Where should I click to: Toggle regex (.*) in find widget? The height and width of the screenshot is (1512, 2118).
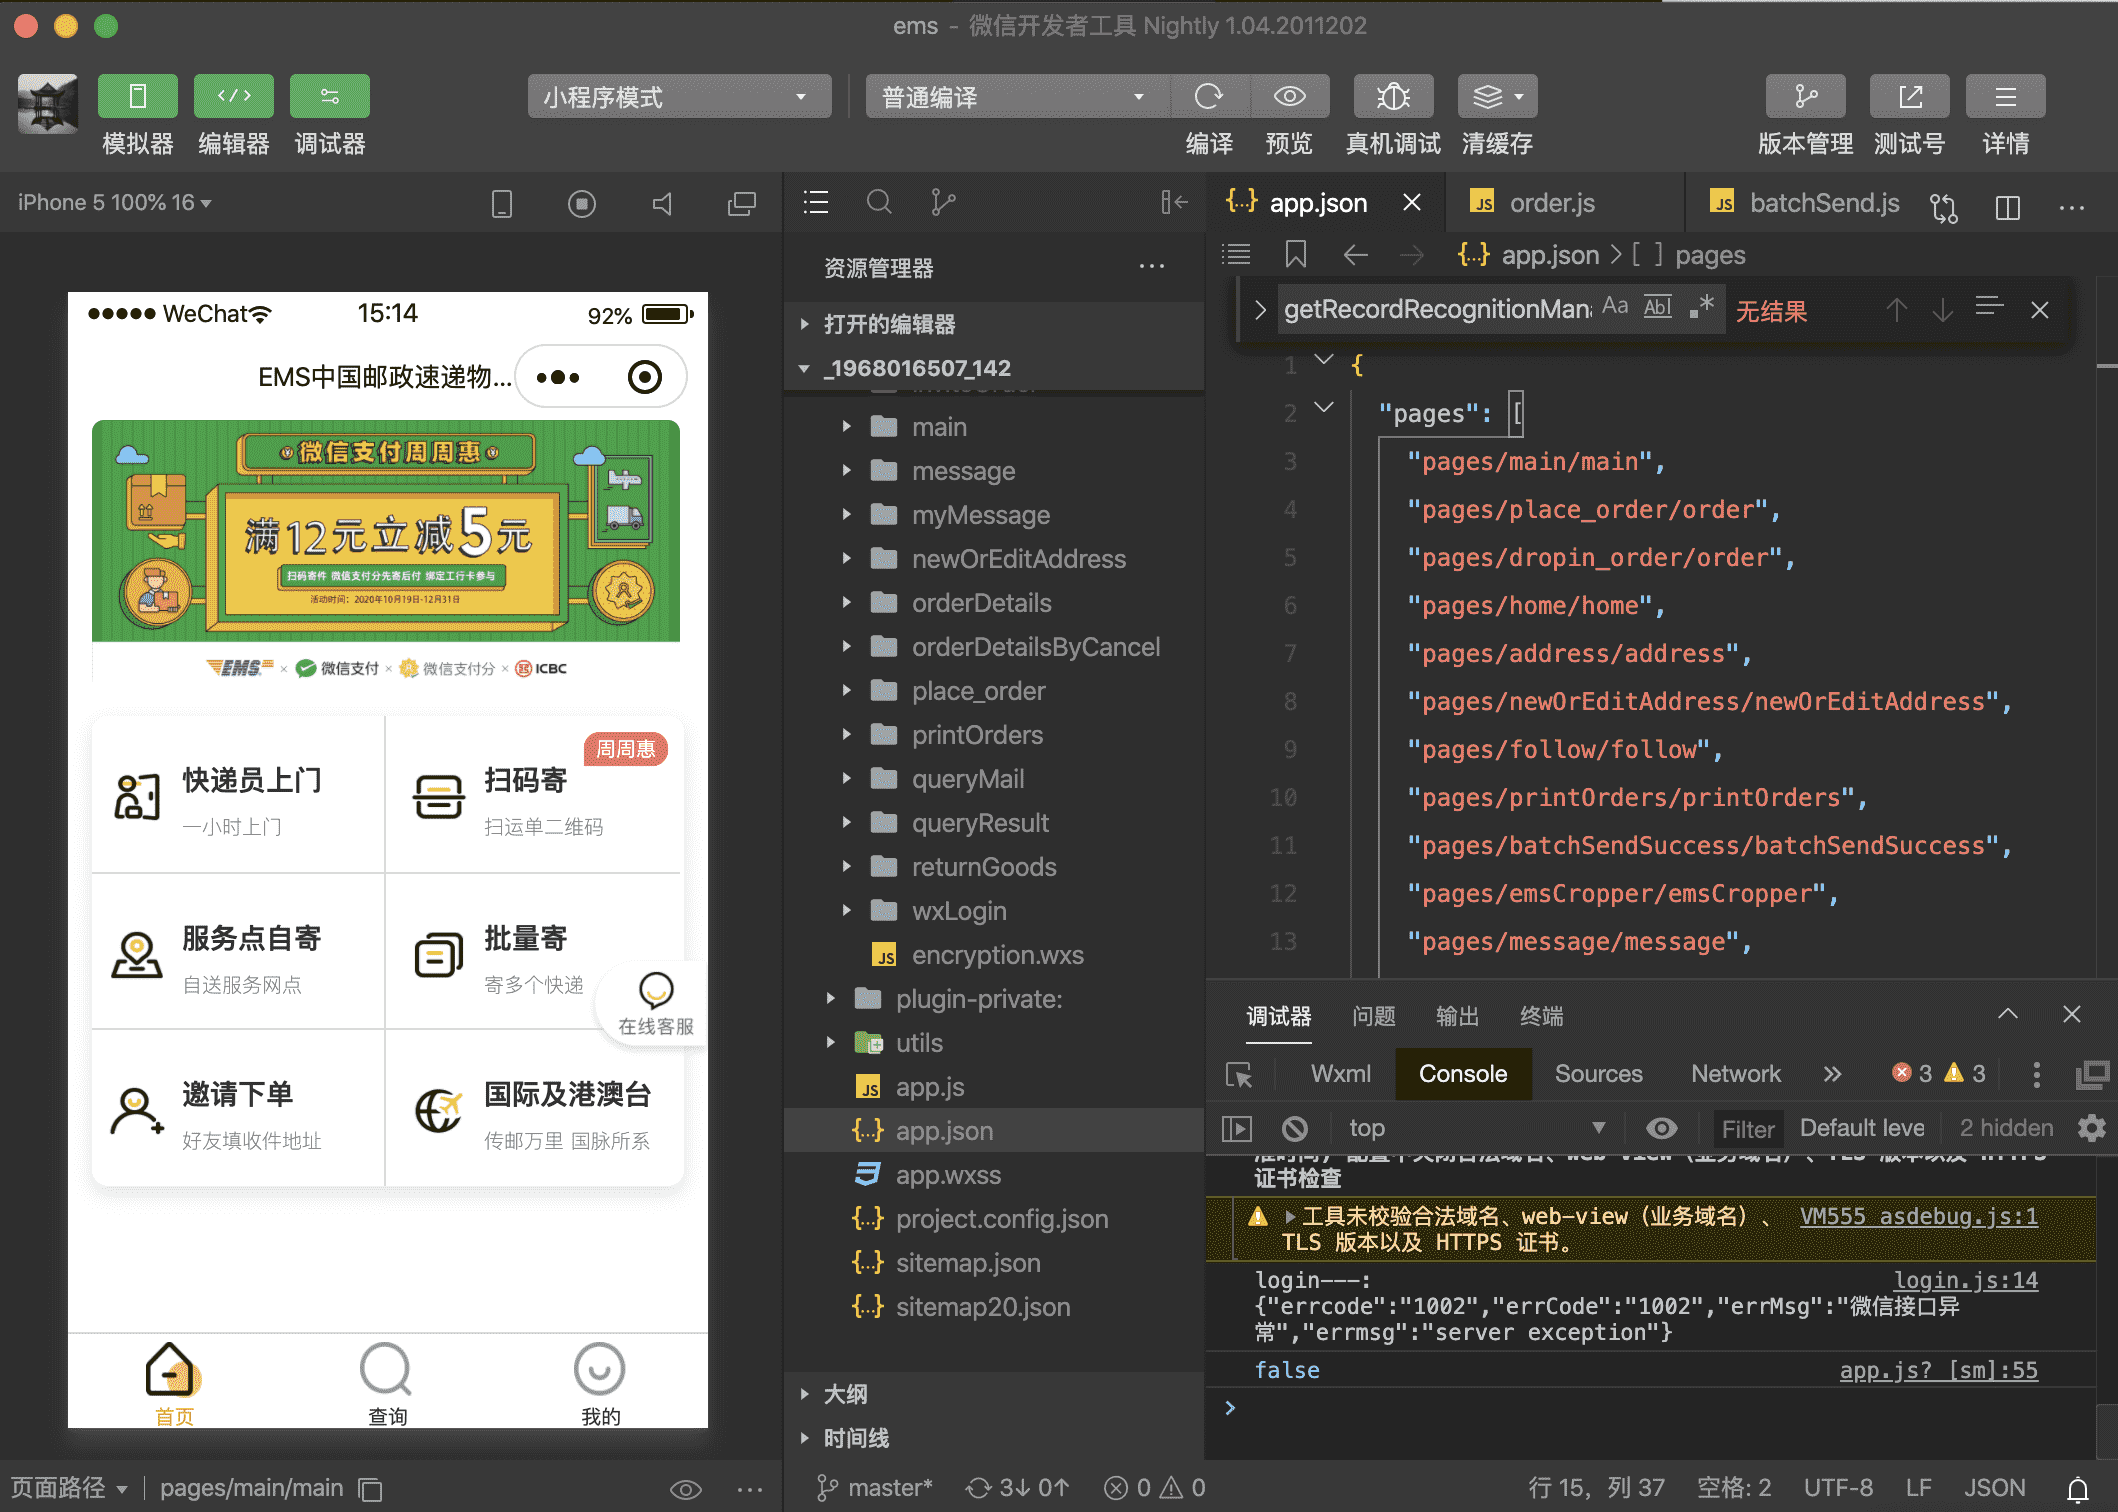(1702, 307)
